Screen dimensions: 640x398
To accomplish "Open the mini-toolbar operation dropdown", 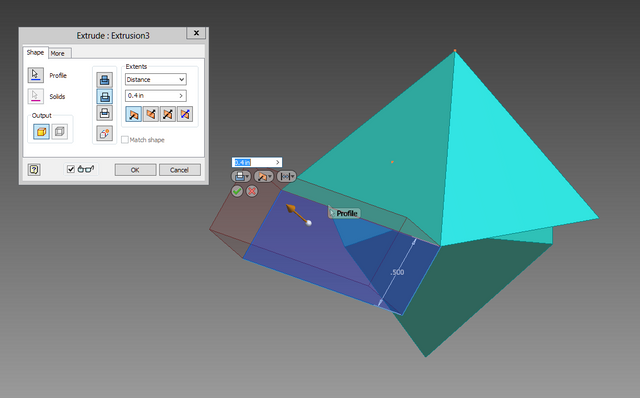I will [x=241, y=176].
